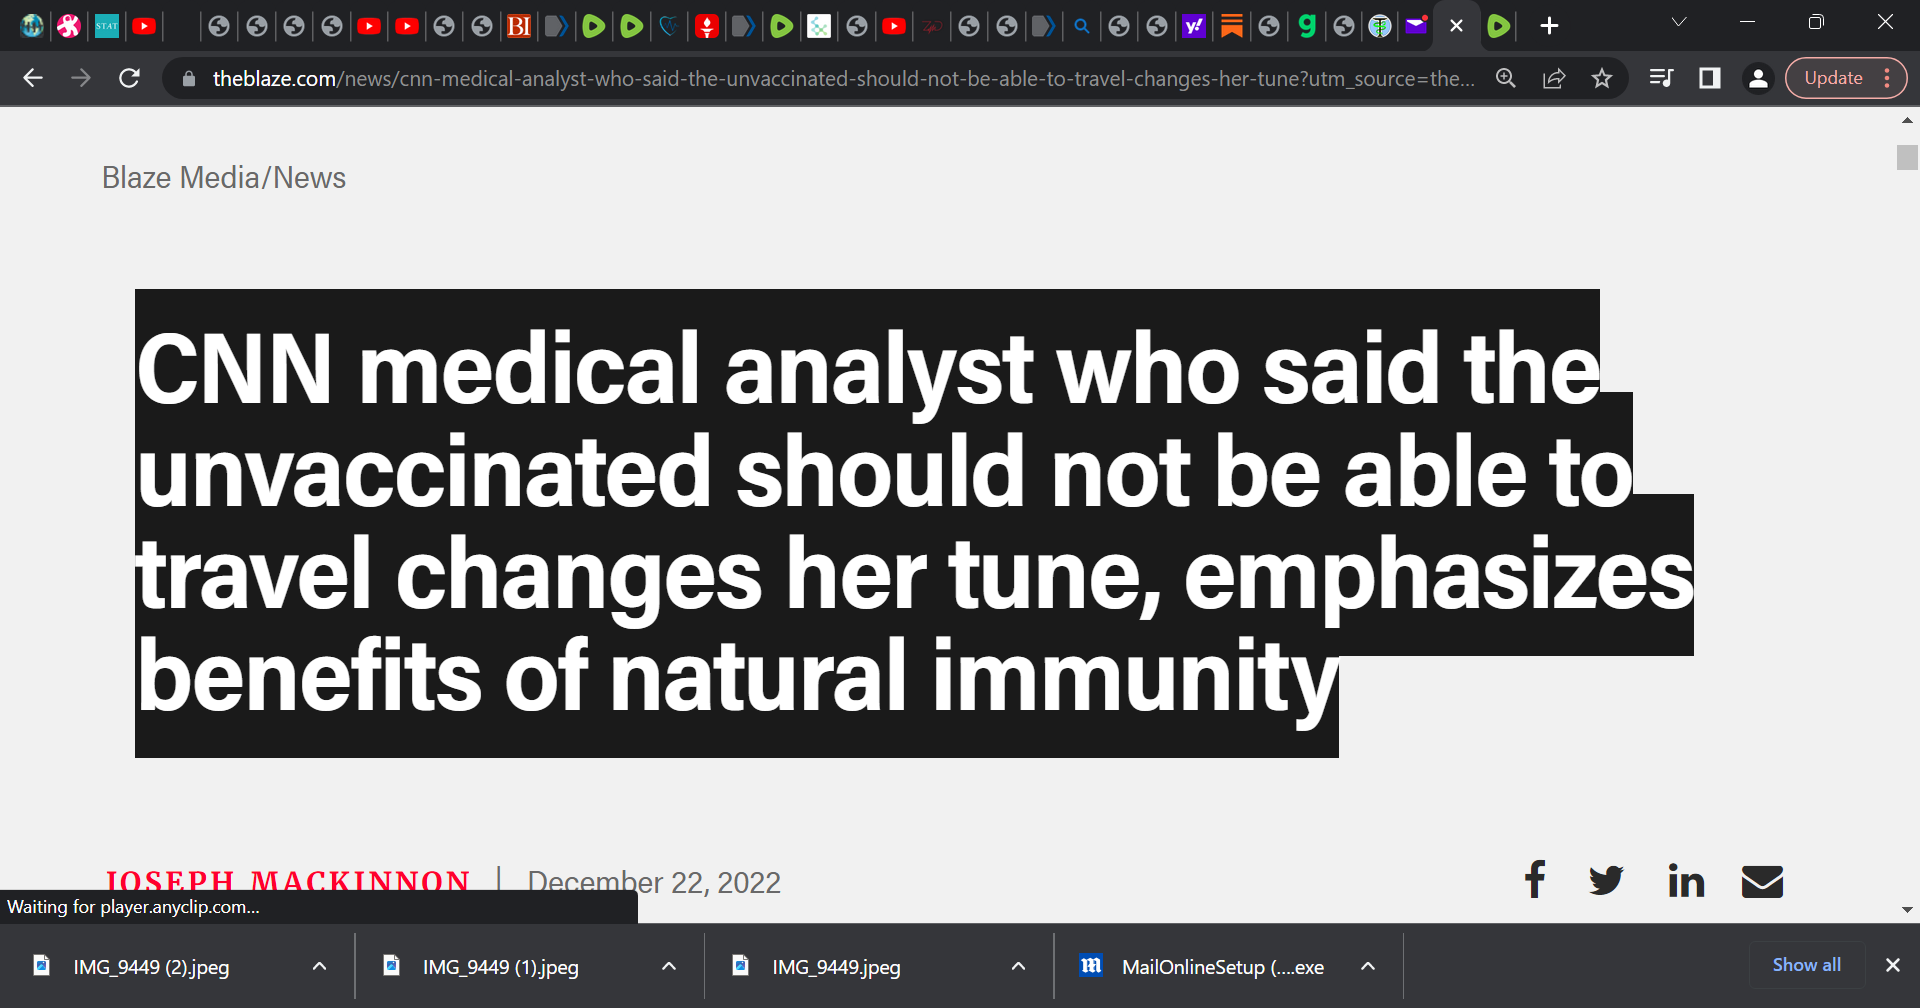Bookmark this page with the star icon
This screenshot has width=1920, height=1008.
click(1602, 78)
